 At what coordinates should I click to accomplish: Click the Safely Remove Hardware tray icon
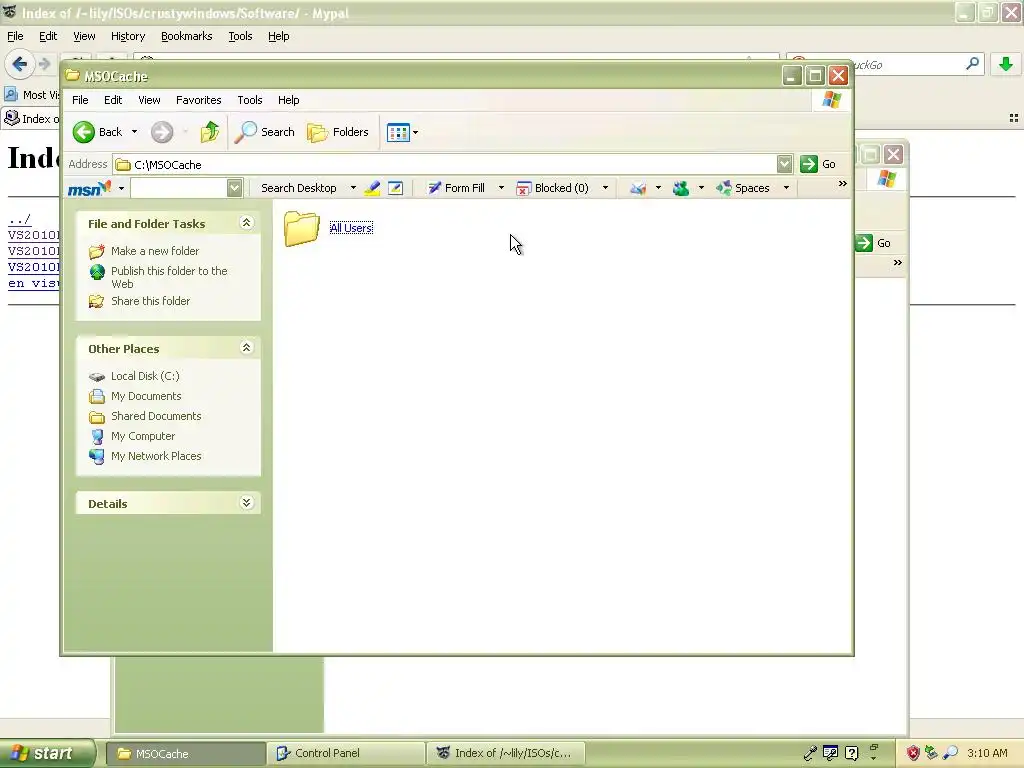[931, 754]
